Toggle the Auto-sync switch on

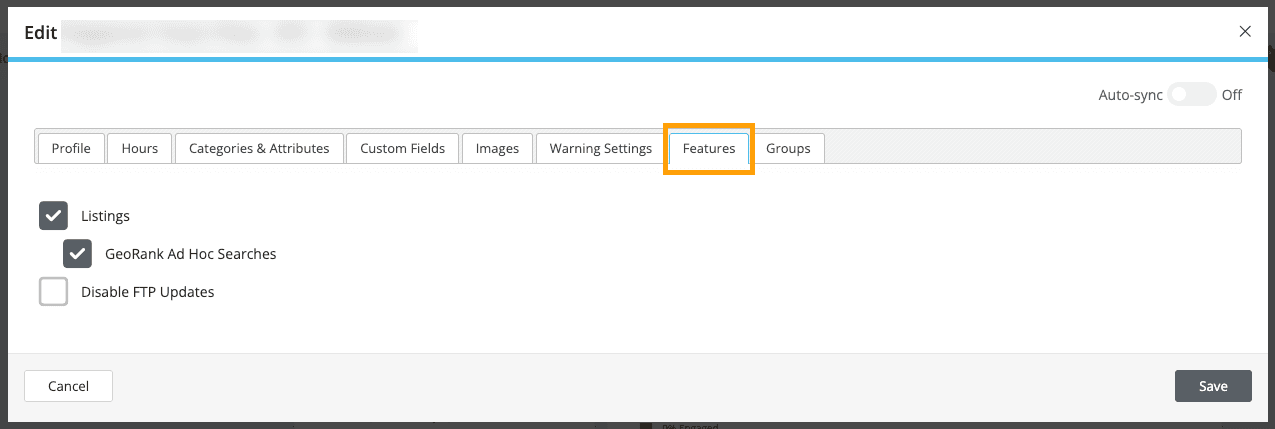tap(1191, 95)
